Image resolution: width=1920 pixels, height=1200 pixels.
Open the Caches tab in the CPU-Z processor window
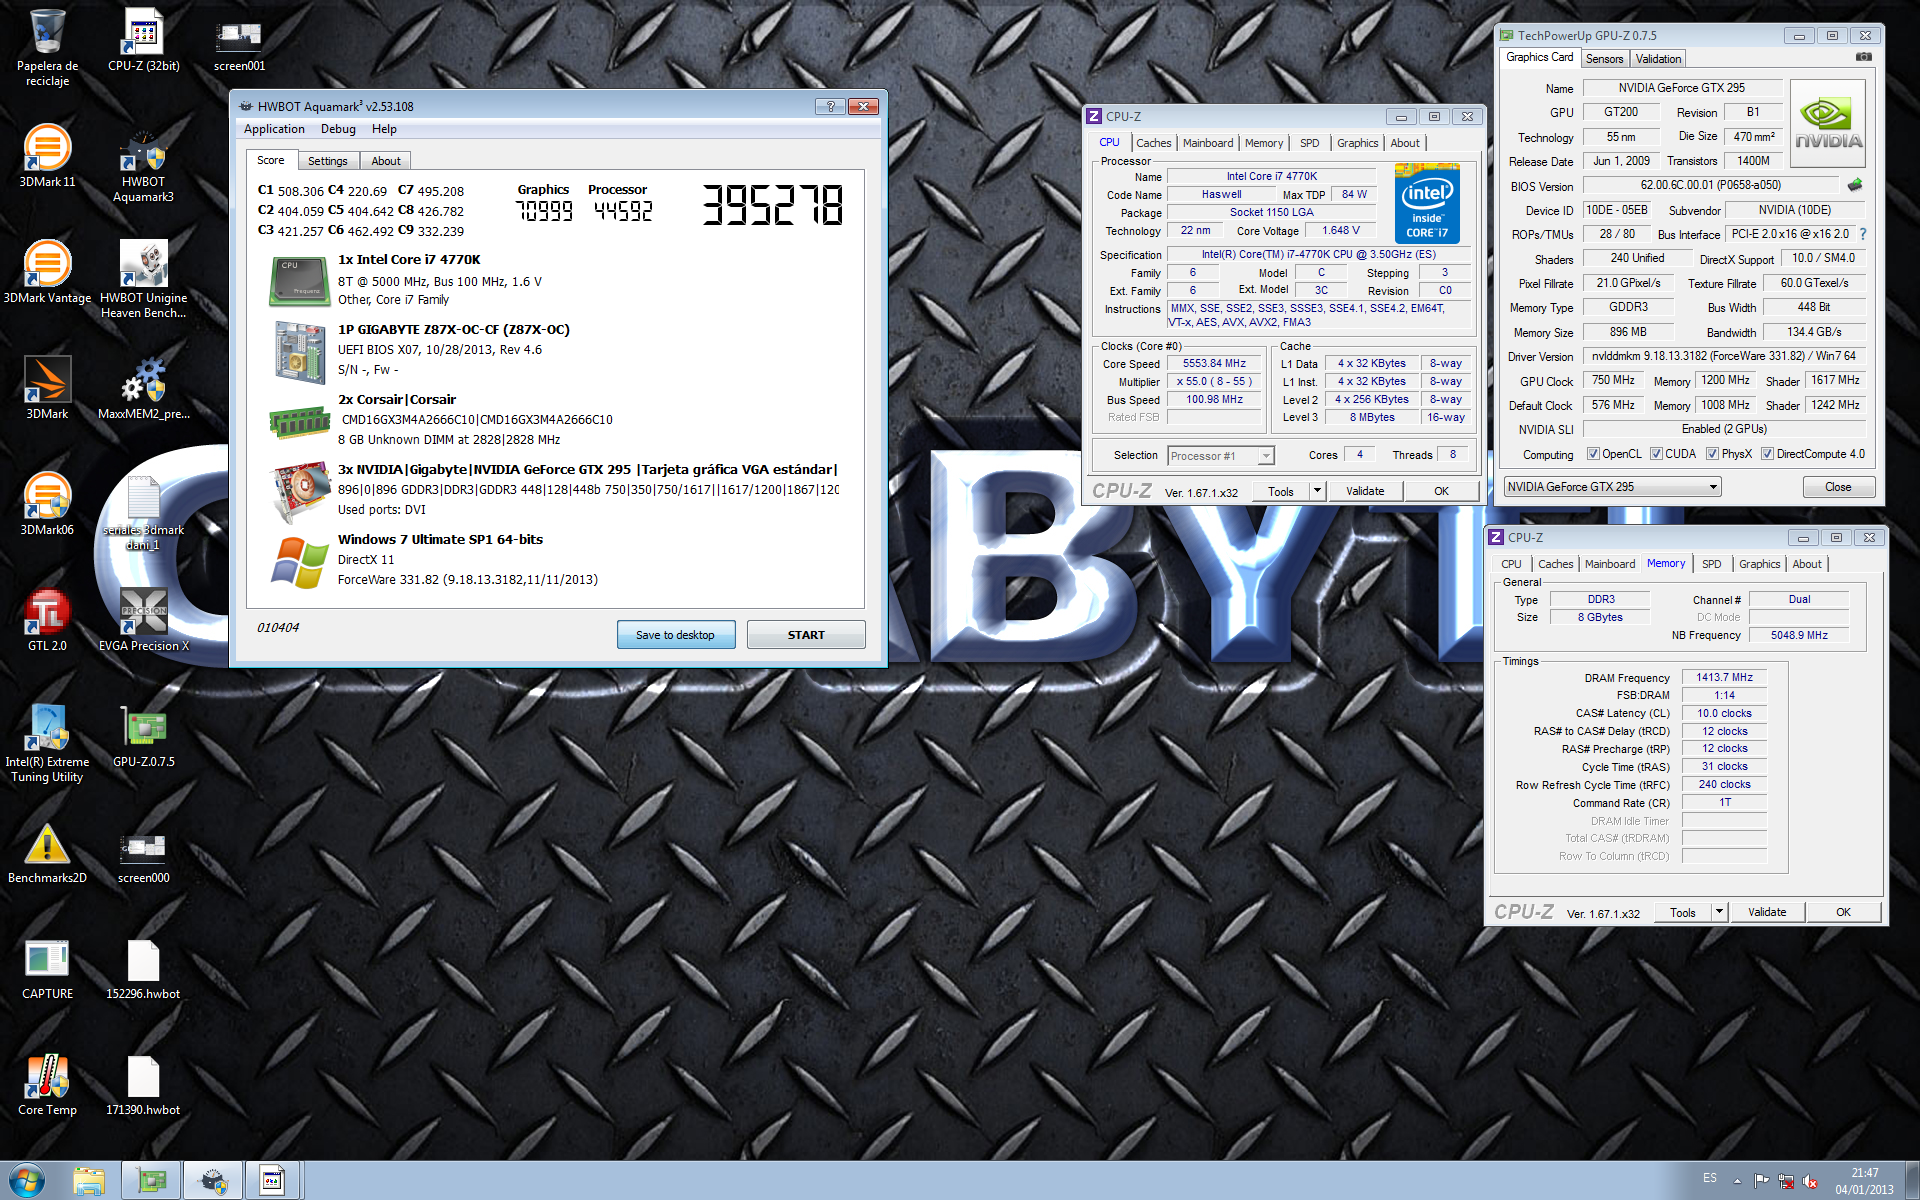point(1153,143)
